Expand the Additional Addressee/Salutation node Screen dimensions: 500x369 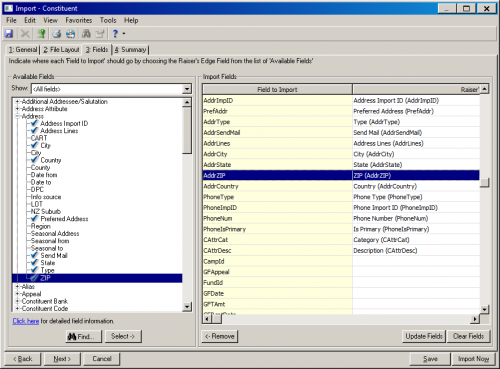17,101
